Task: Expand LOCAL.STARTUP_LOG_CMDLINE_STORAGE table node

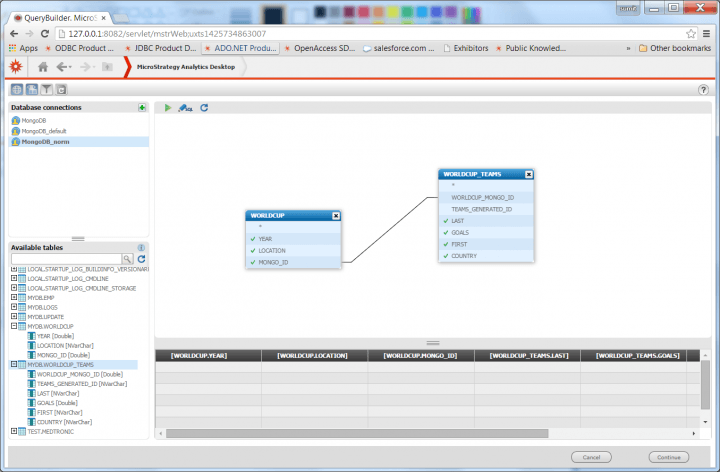Action: click(14, 288)
